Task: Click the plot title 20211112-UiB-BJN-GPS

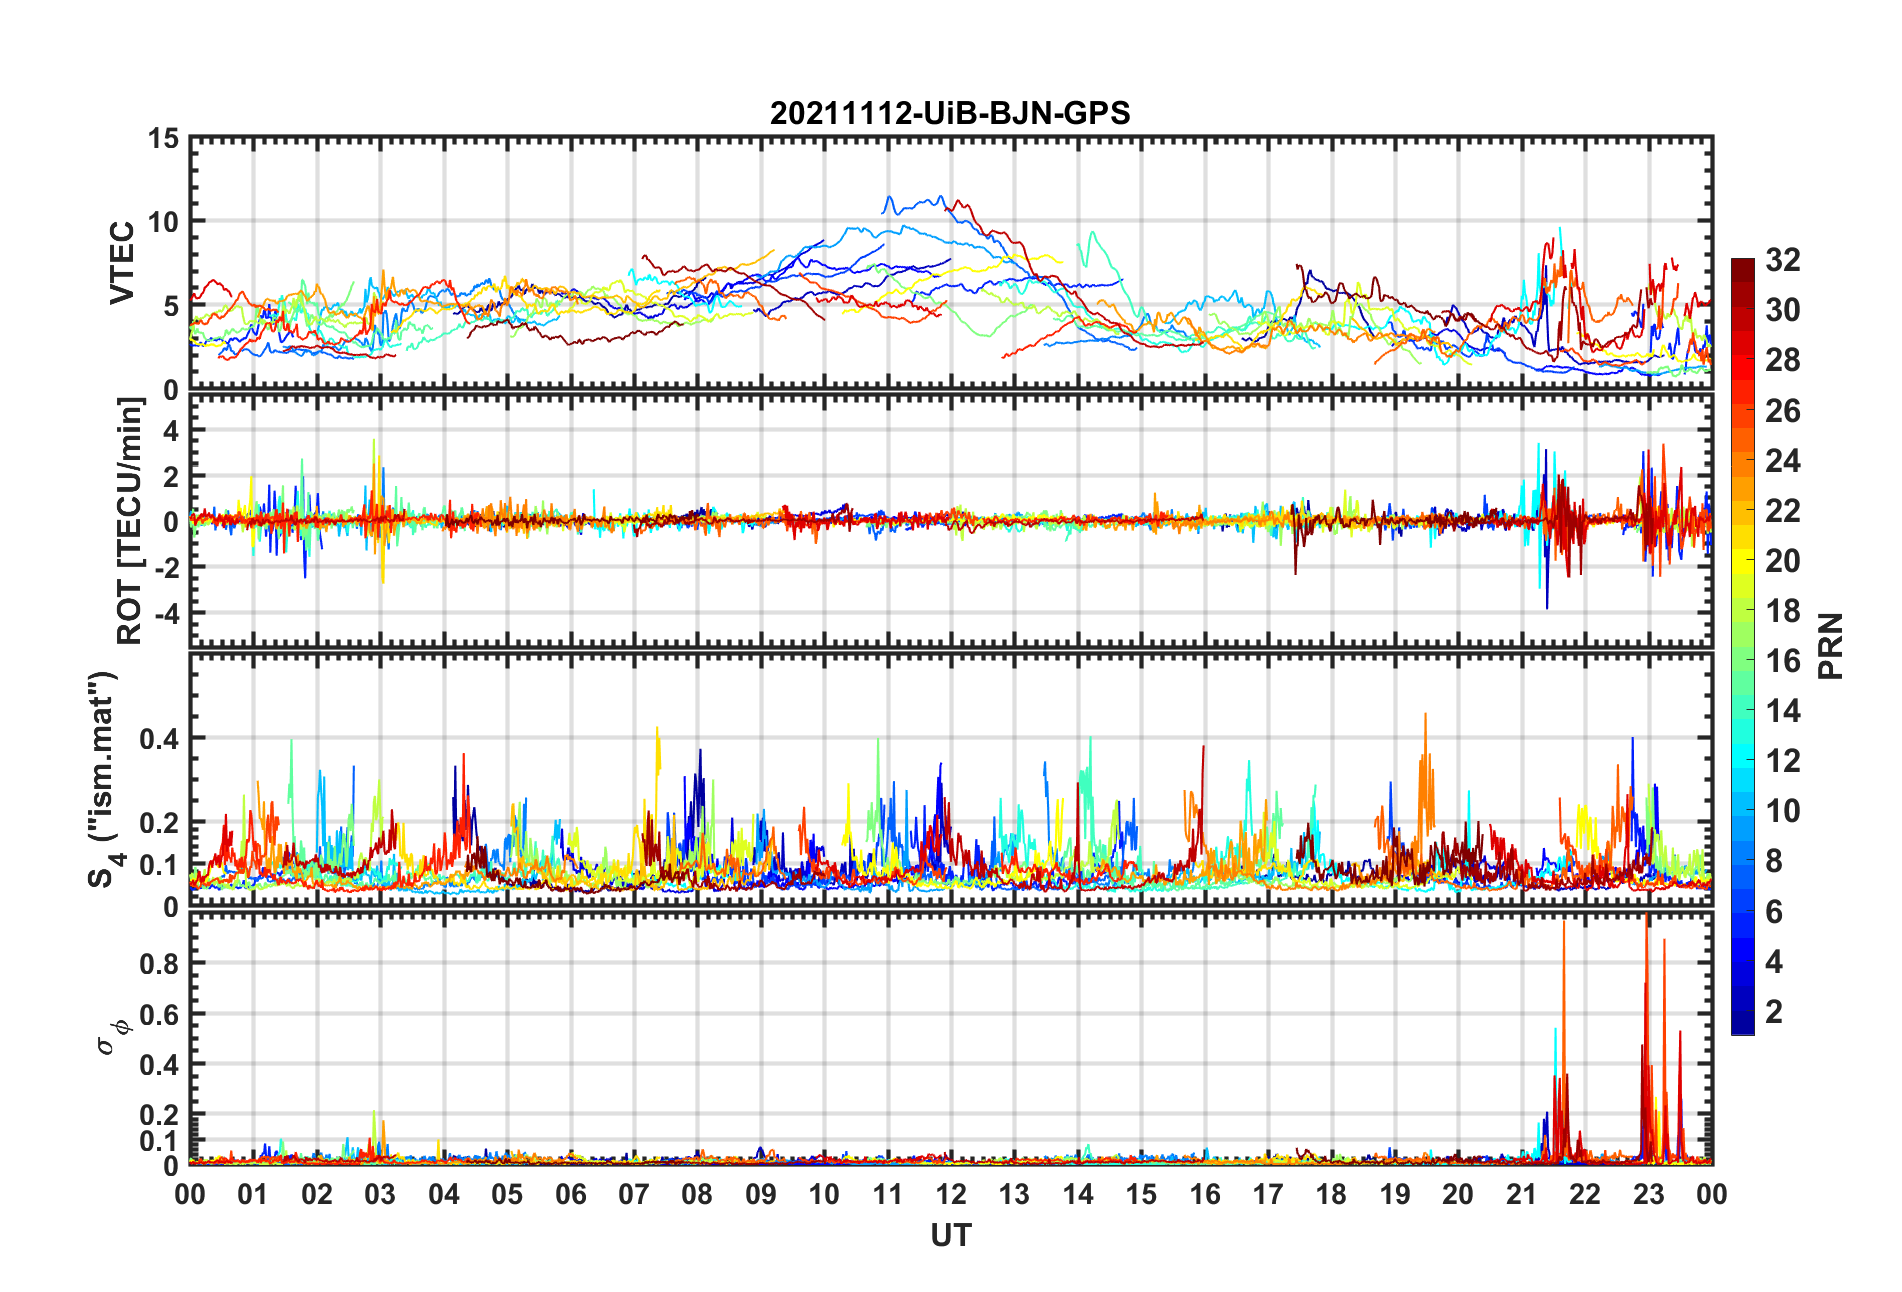Action: coord(950,113)
